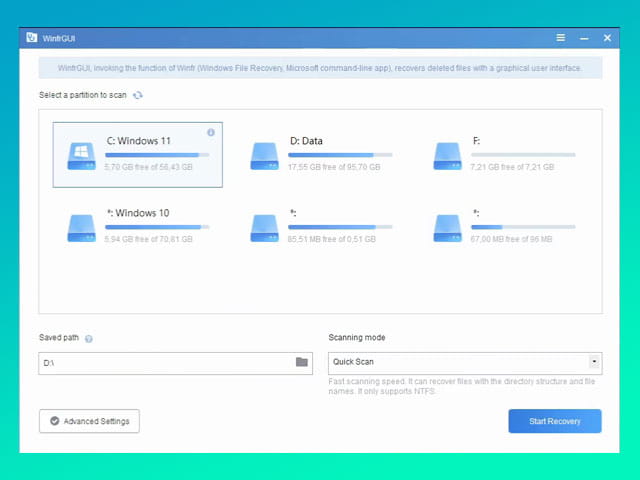Screen dimensions: 640x480
Task: Click '17,55 GB free of 95,70 GB' text
Action: [x=334, y=167]
